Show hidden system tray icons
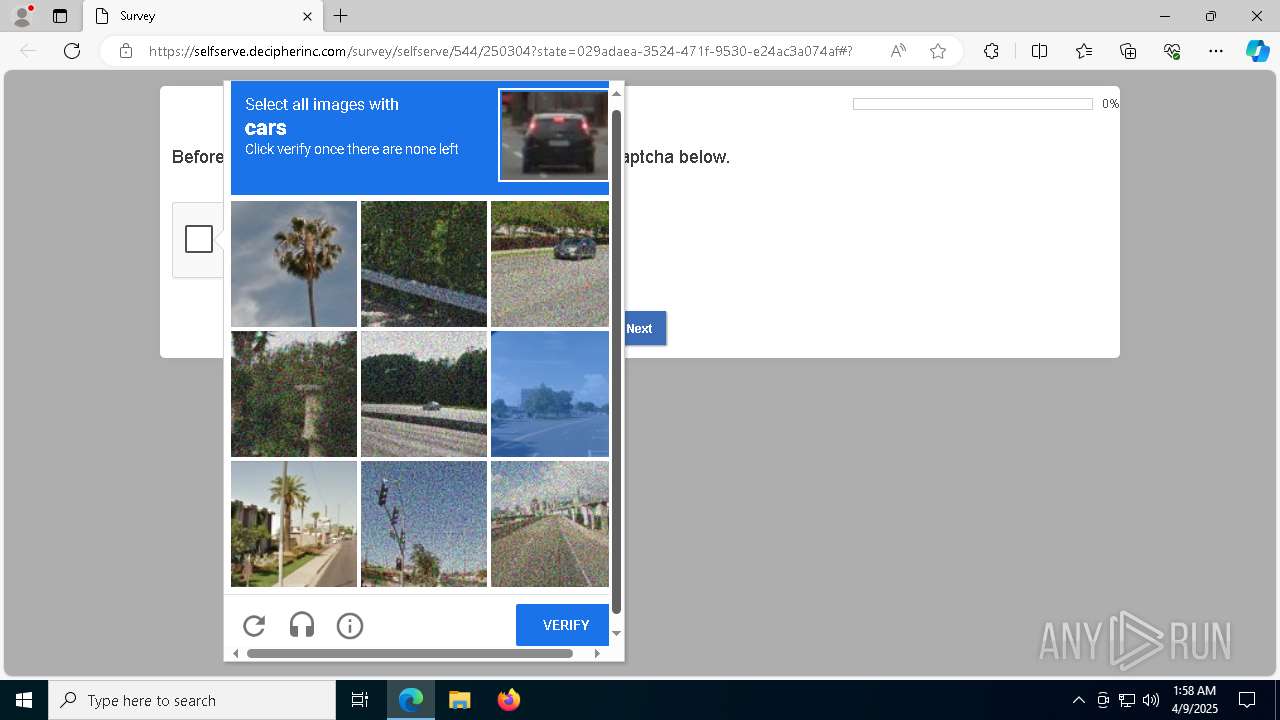This screenshot has height=720, width=1280. 1078,700
